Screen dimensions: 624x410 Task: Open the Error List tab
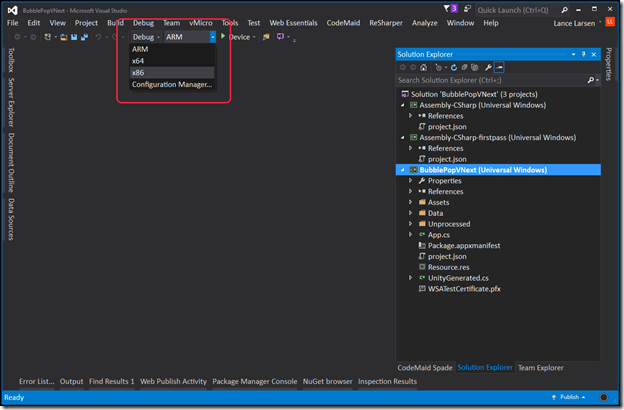(37, 381)
